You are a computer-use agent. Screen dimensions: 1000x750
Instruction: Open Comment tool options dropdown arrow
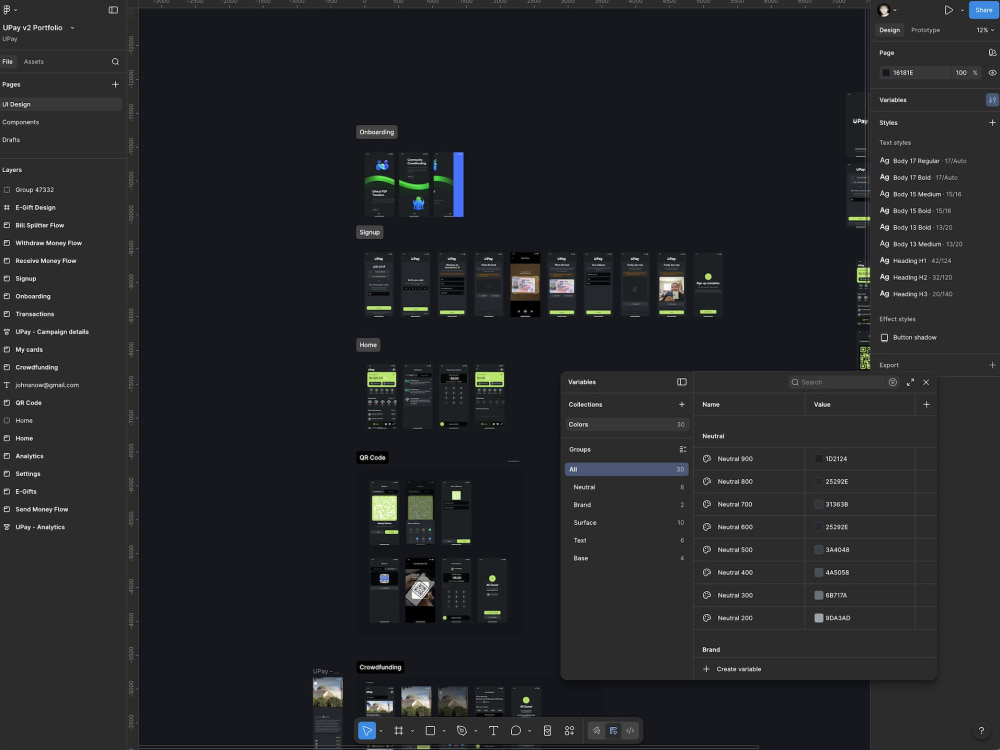(529, 732)
